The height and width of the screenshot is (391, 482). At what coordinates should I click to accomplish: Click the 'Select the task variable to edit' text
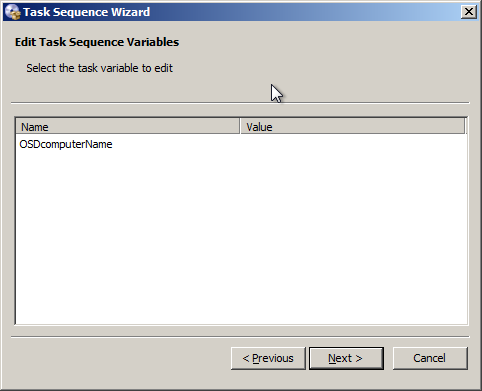pos(99,68)
